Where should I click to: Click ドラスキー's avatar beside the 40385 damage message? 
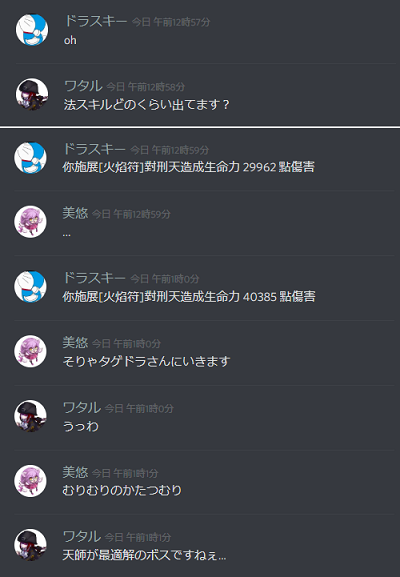pyautogui.click(x=31, y=287)
